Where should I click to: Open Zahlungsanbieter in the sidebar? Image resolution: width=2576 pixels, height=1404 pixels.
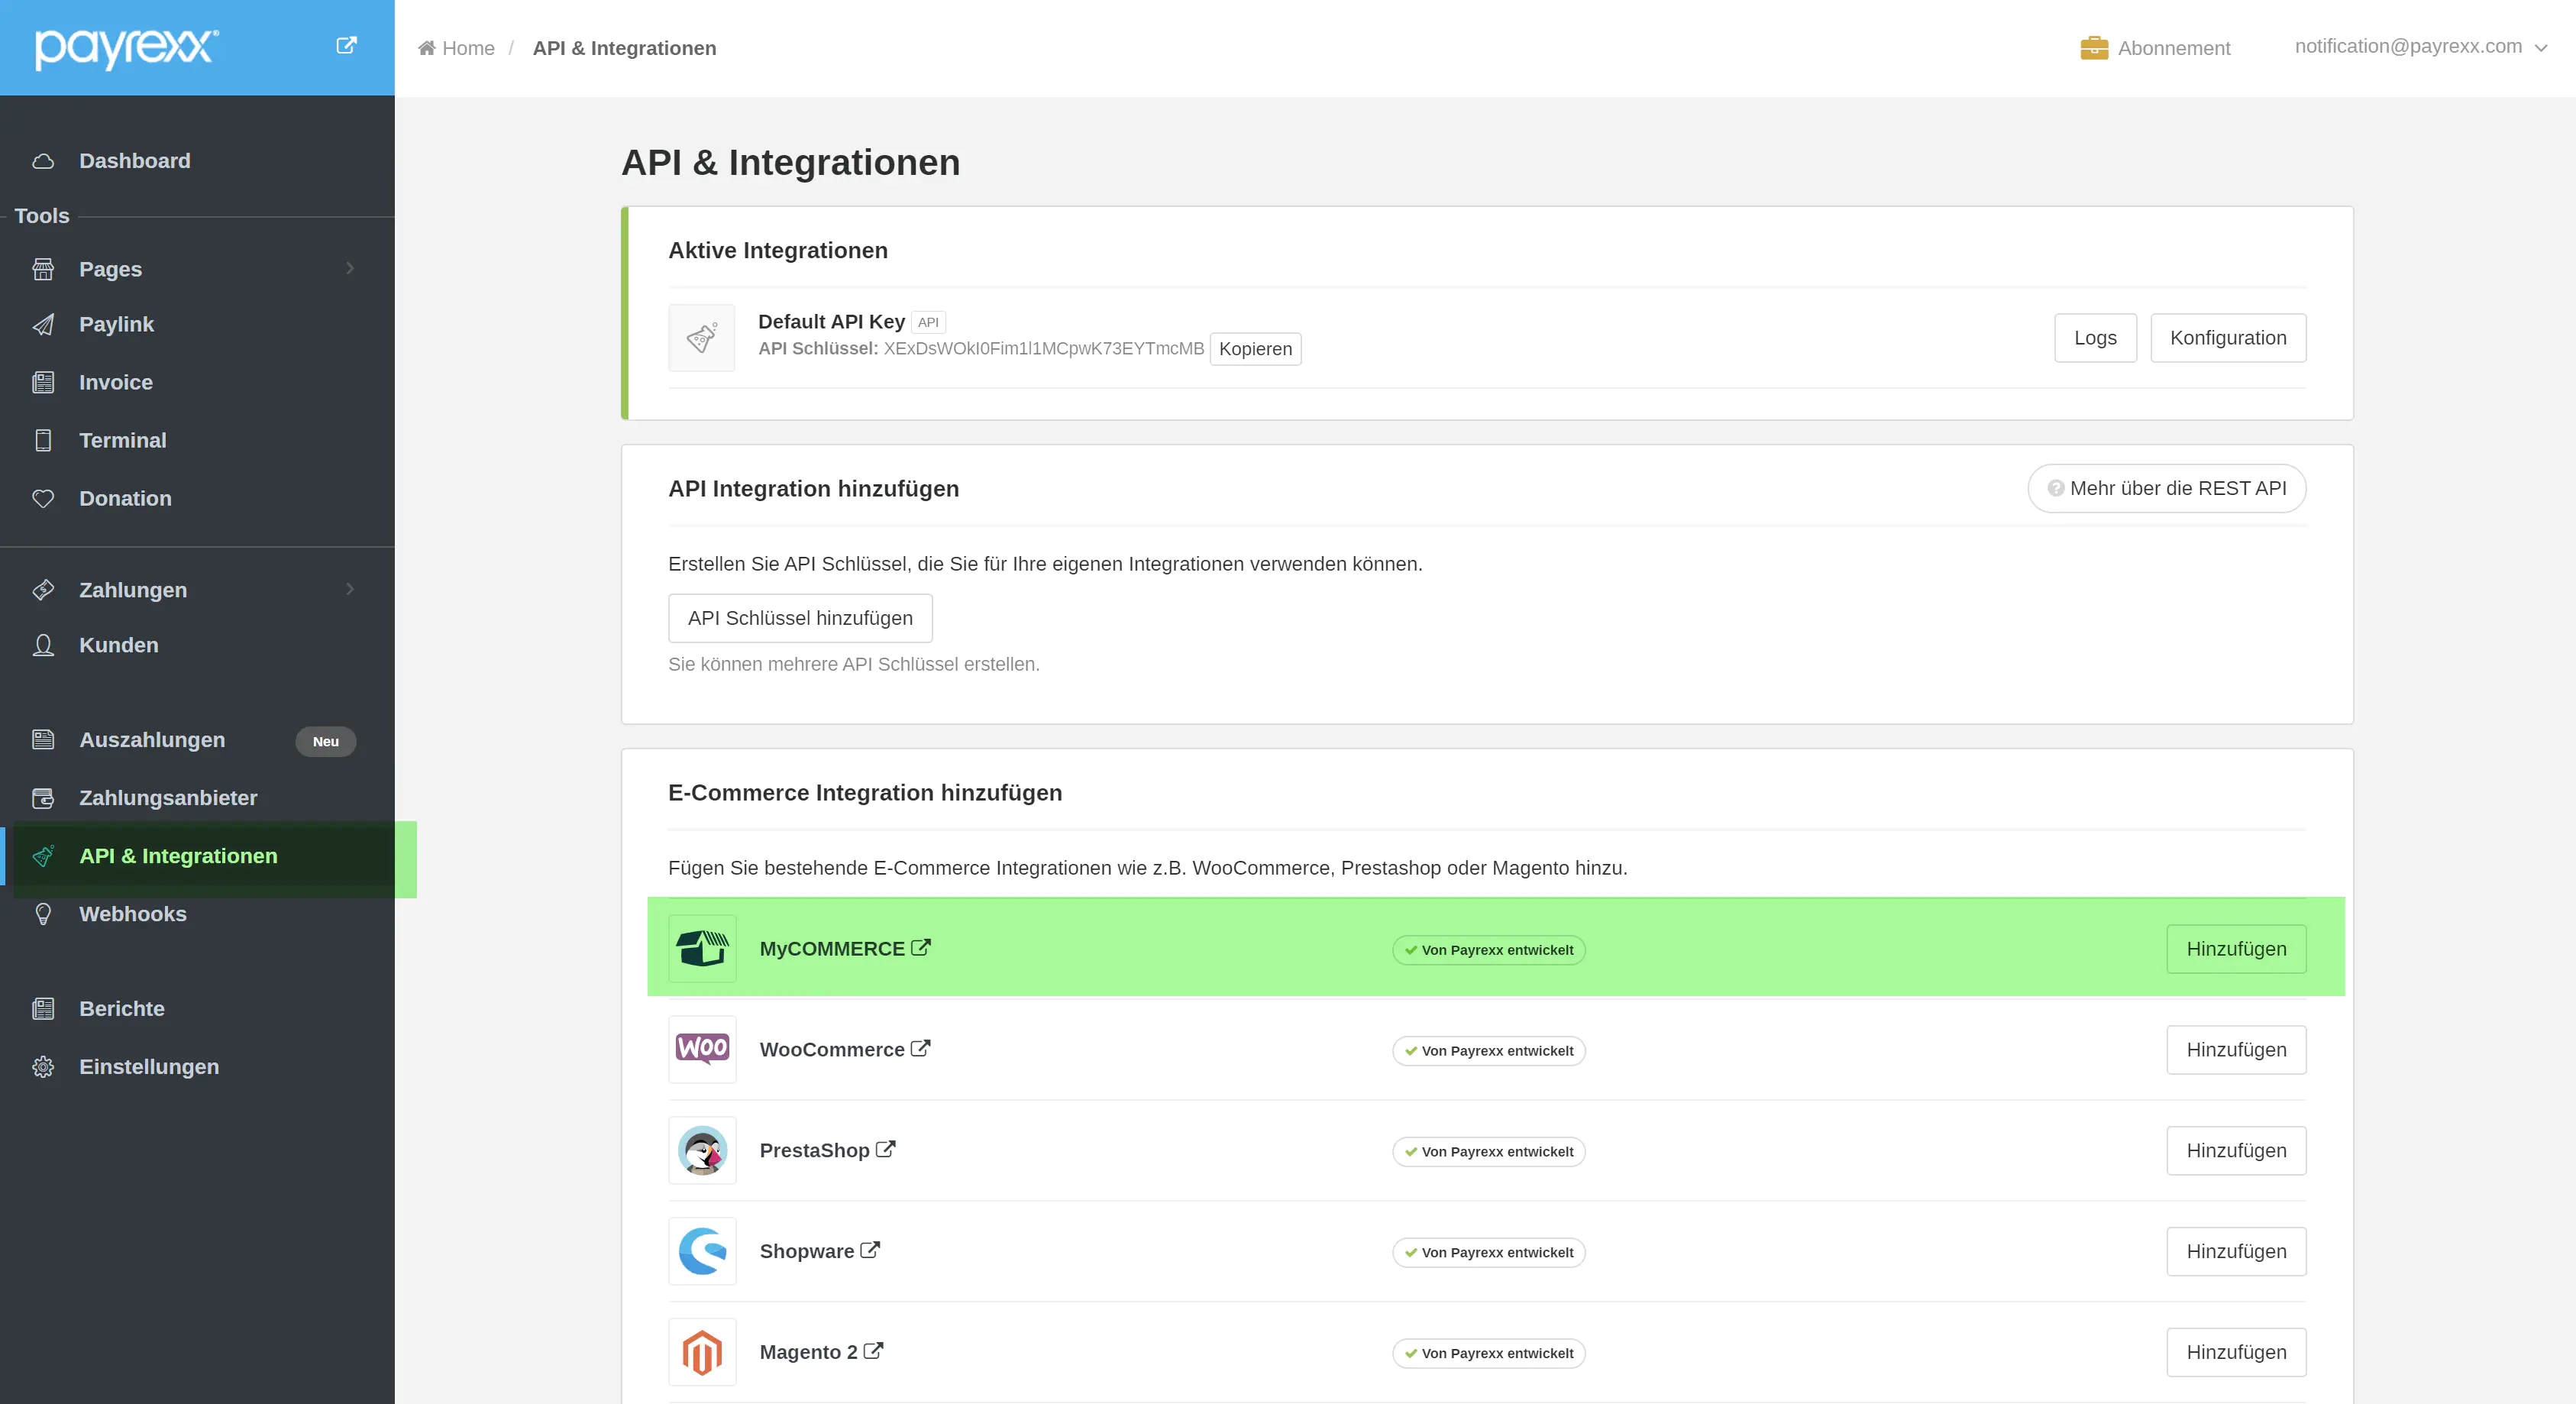tap(168, 798)
